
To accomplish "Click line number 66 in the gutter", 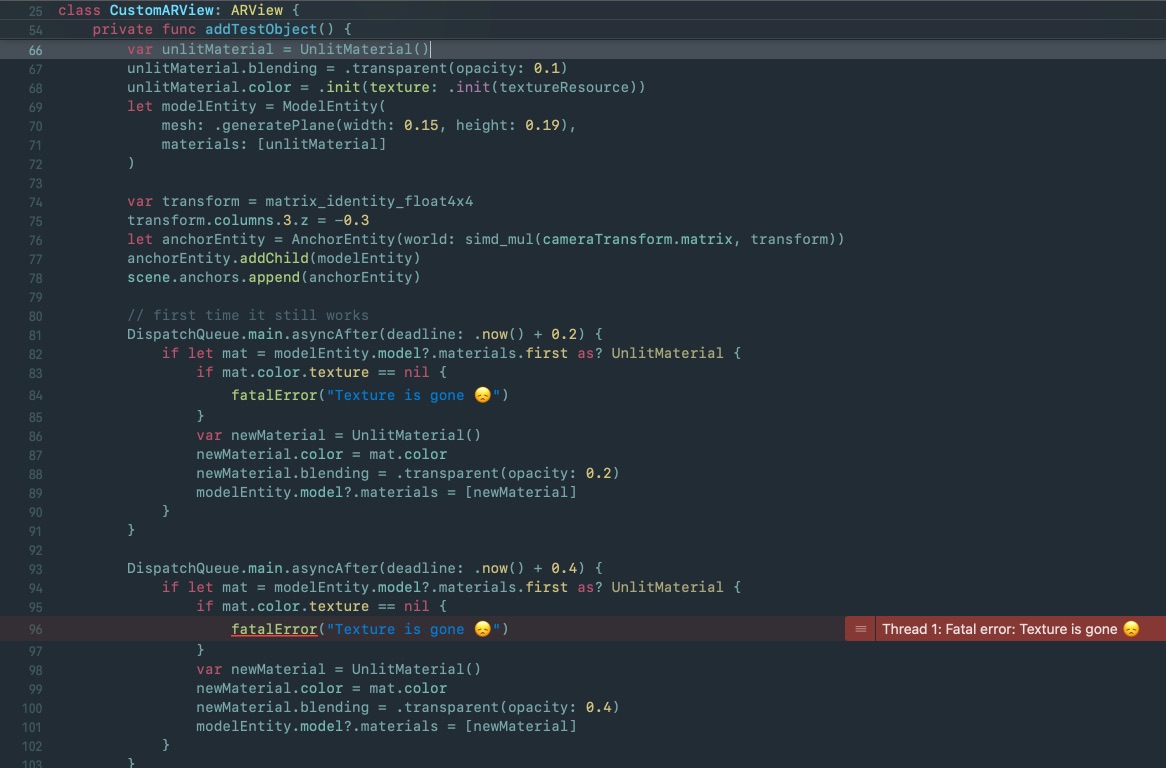I will click(35, 50).
